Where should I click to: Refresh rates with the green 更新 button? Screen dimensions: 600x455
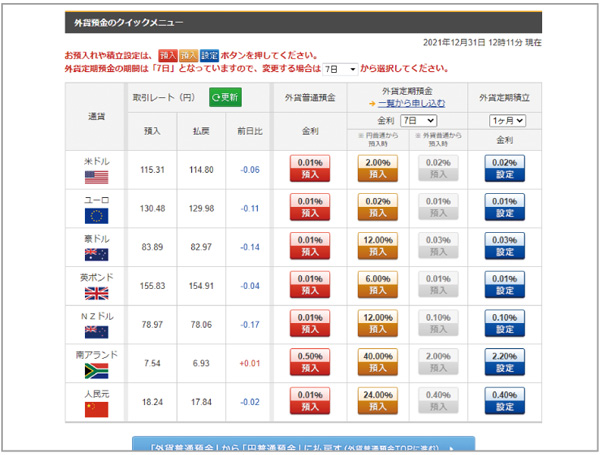coord(224,98)
